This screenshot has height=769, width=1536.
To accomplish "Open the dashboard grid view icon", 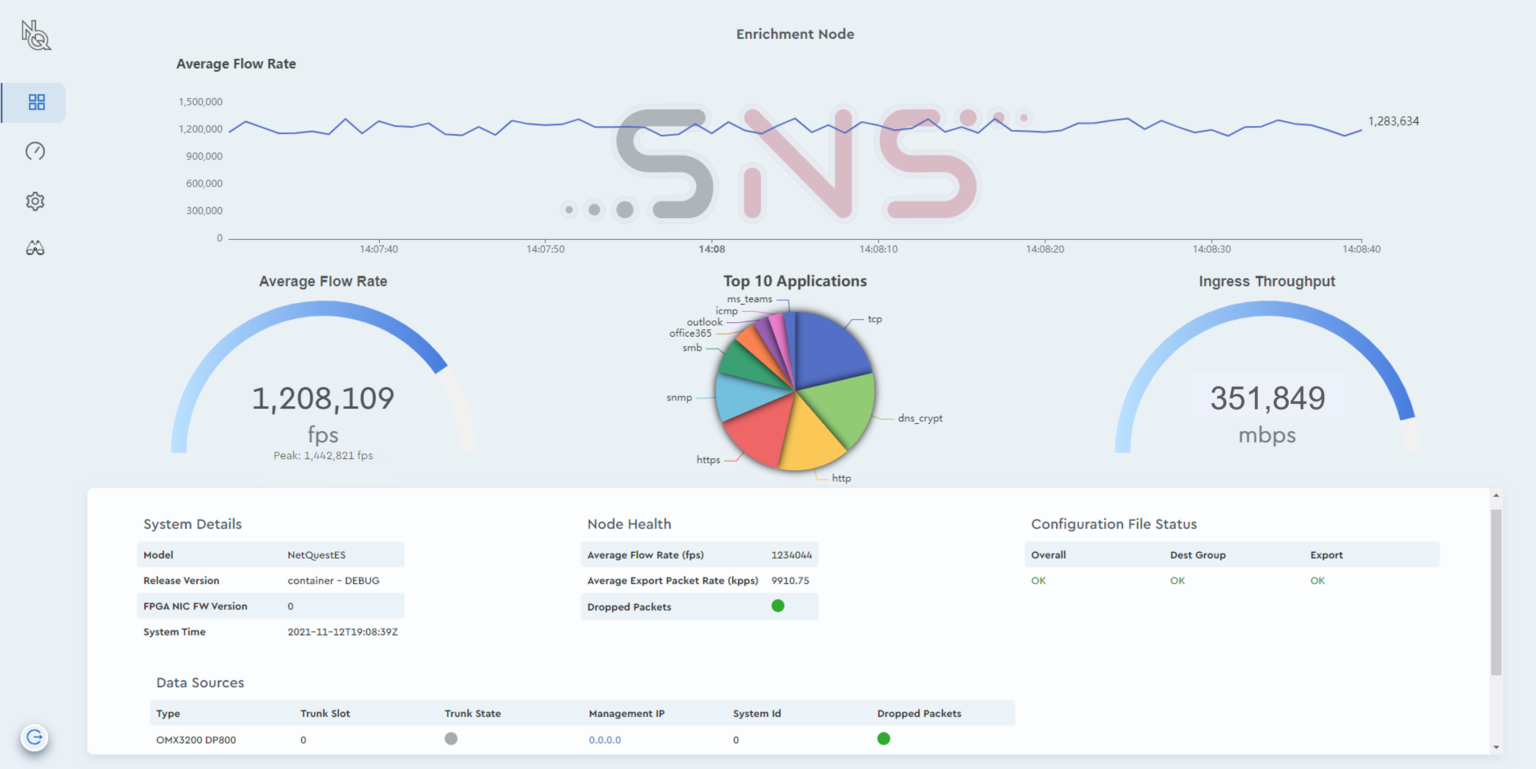I will 36,102.
